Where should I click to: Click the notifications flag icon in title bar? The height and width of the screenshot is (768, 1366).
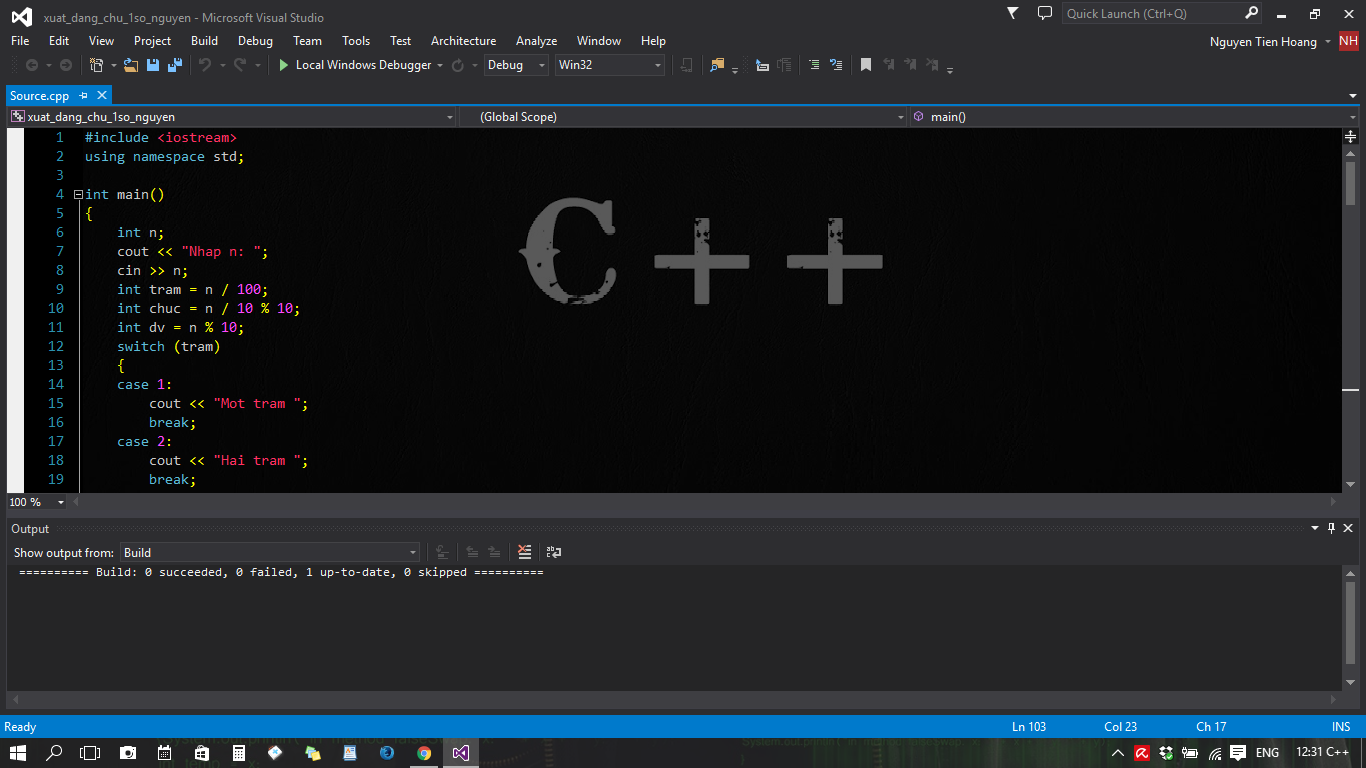[1013, 14]
